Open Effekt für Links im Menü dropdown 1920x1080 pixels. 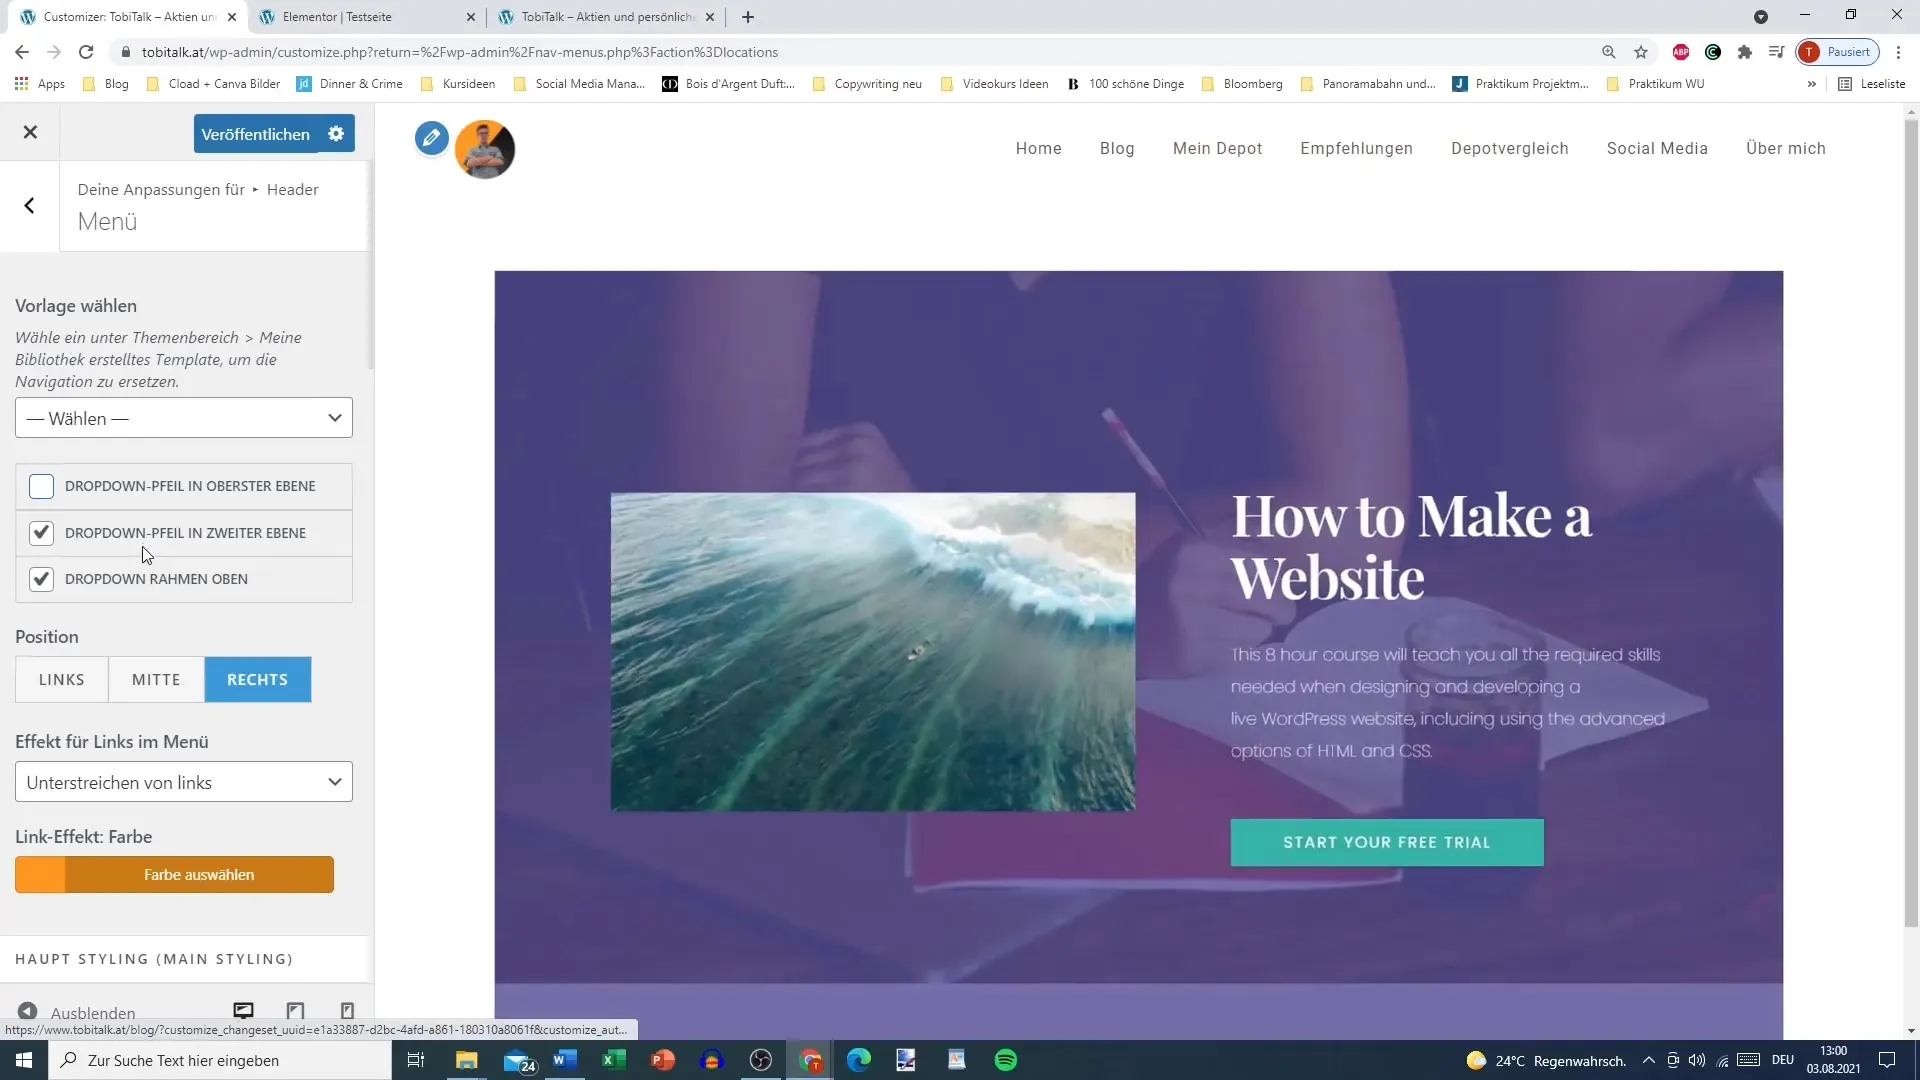click(x=184, y=782)
